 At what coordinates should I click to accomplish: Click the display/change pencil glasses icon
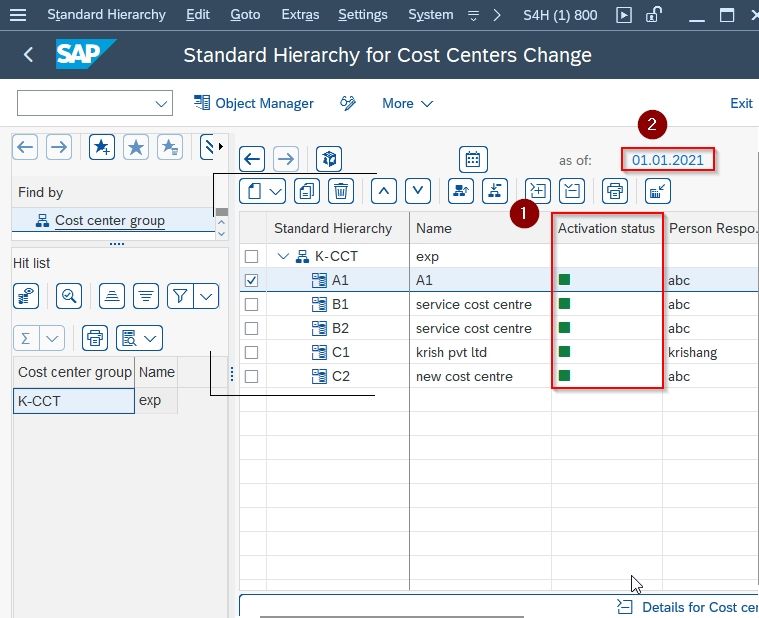pyautogui.click(x=348, y=103)
